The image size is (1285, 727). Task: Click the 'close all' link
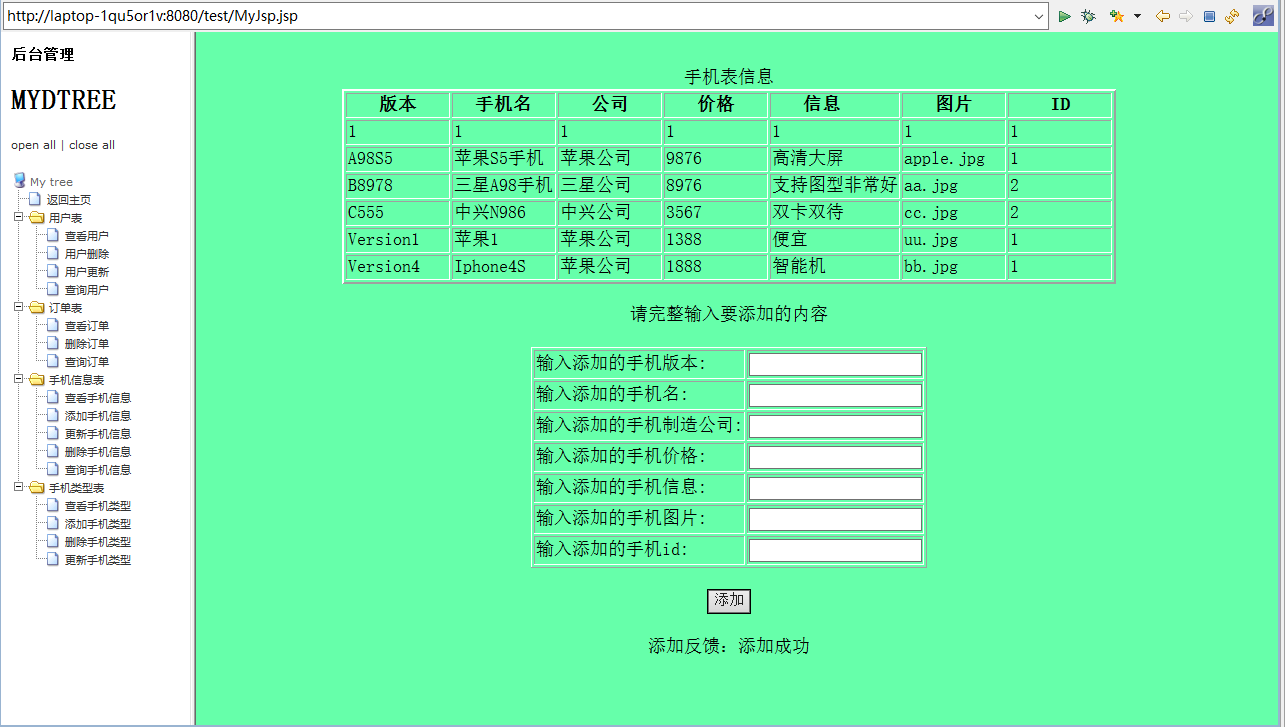pos(92,145)
